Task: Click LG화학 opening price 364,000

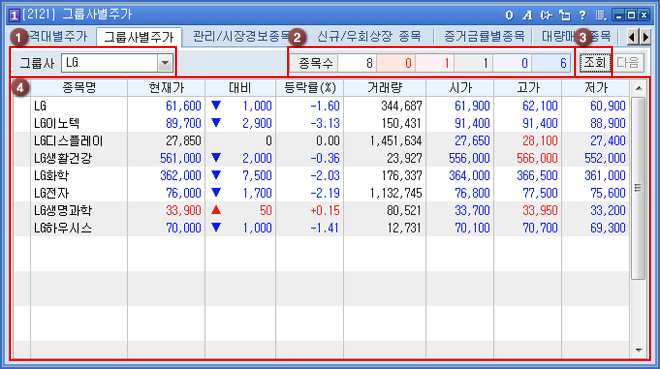Action: [469, 175]
